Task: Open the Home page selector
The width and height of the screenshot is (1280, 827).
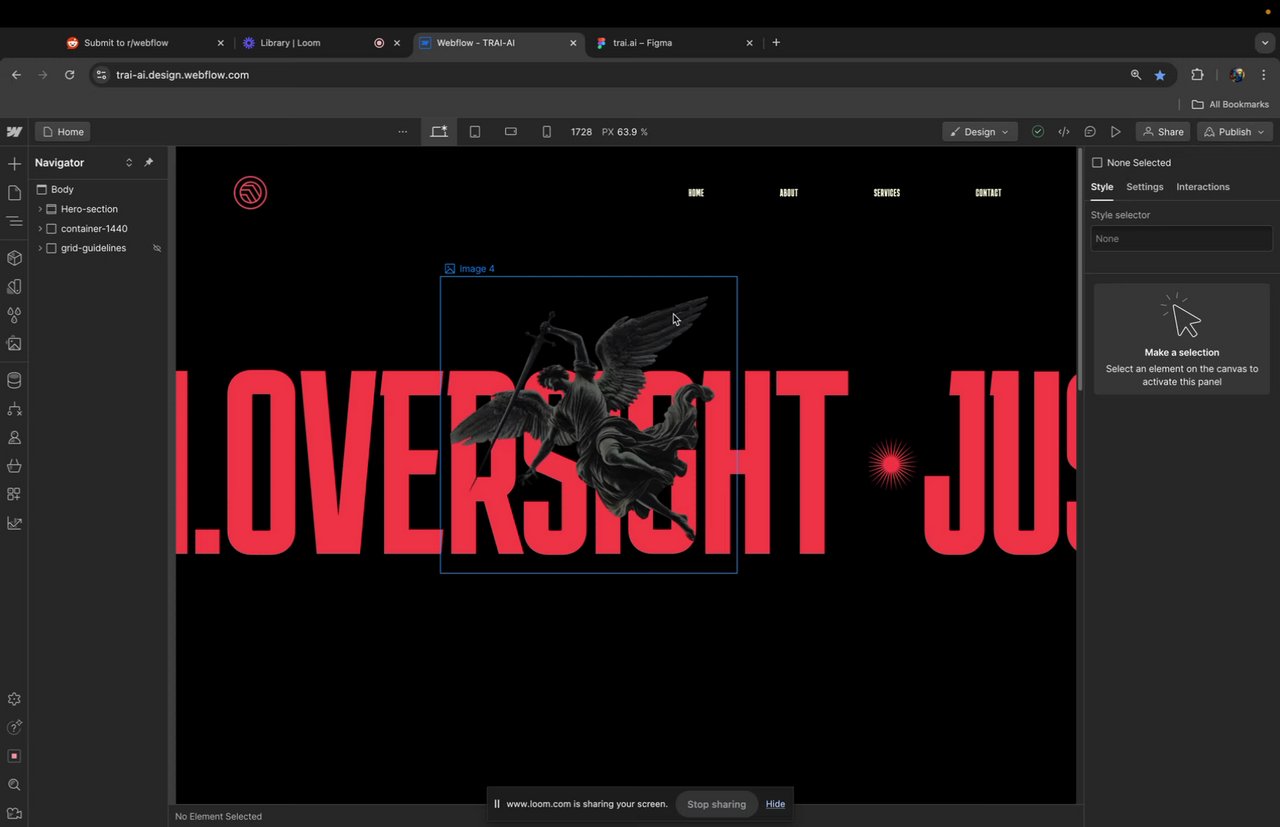Action: tap(63, 132)
